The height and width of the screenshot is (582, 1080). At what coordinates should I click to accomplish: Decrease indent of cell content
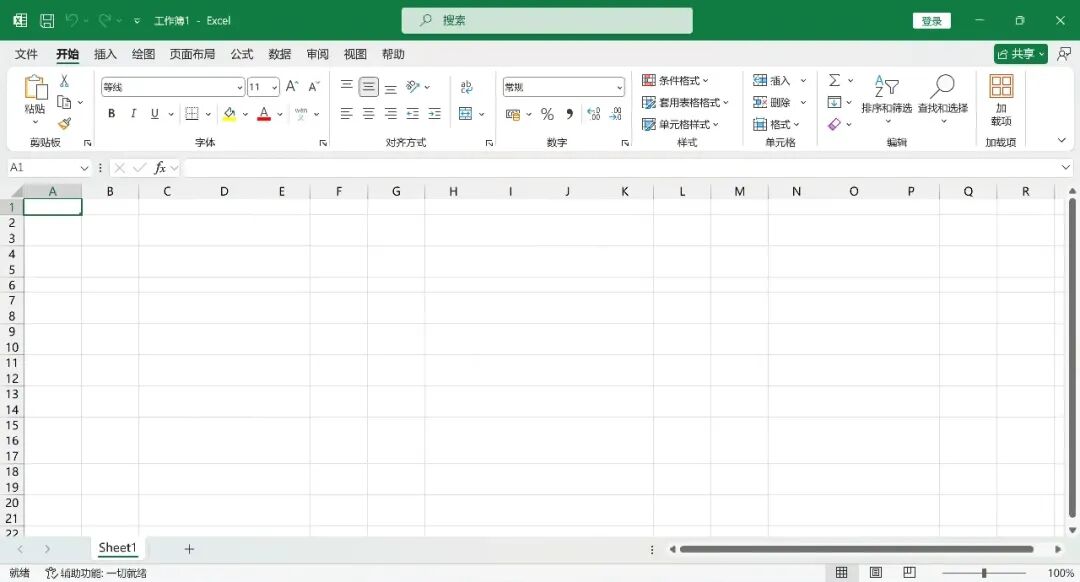tap(413, 114)
